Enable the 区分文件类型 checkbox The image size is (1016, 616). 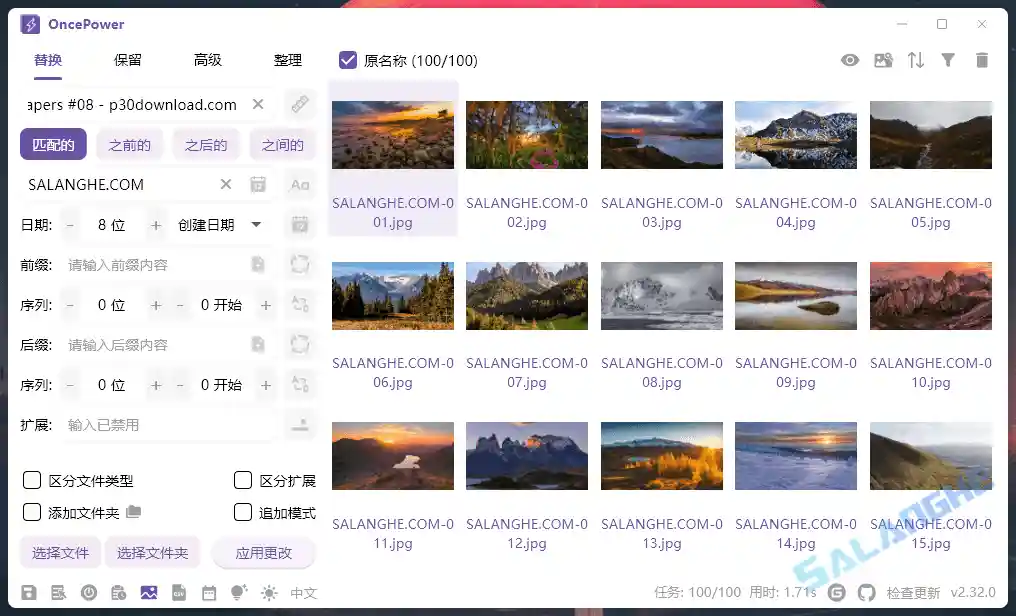31,480
